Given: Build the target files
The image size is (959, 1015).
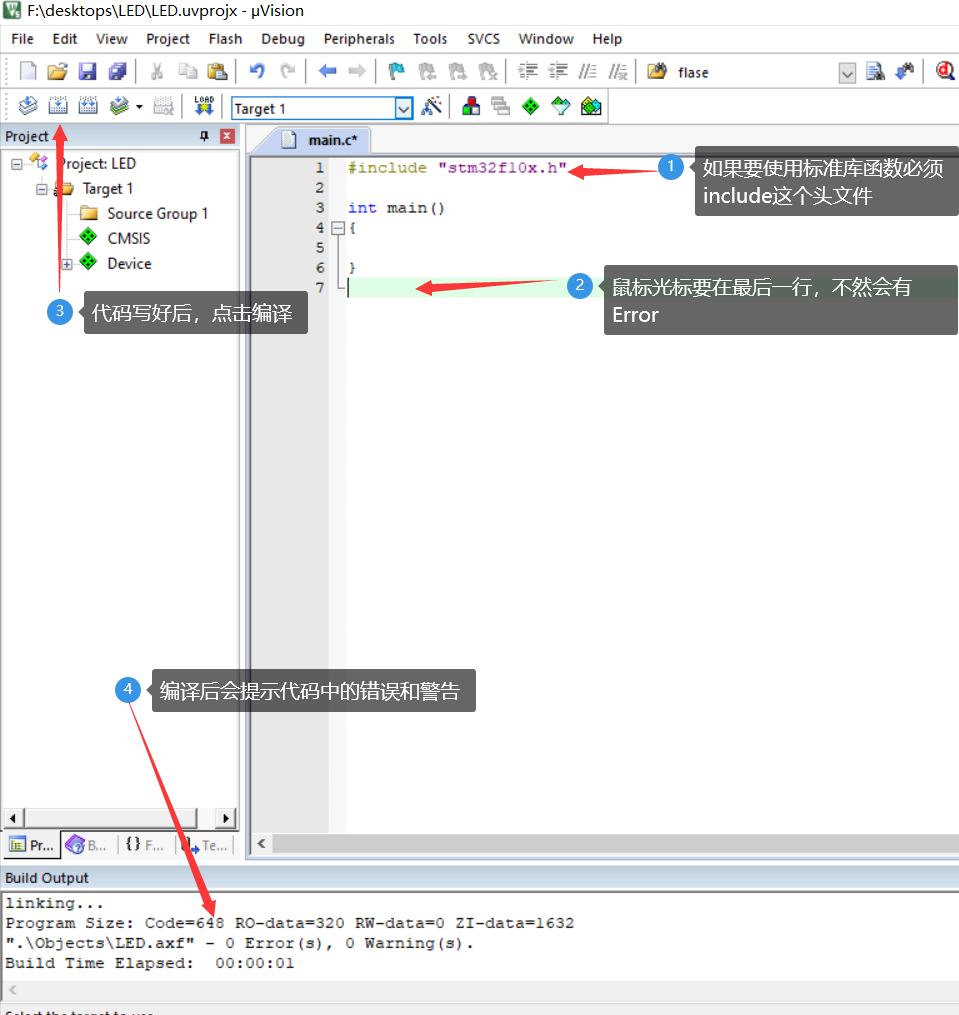Looking at the screenshot, I should point(58,106).
